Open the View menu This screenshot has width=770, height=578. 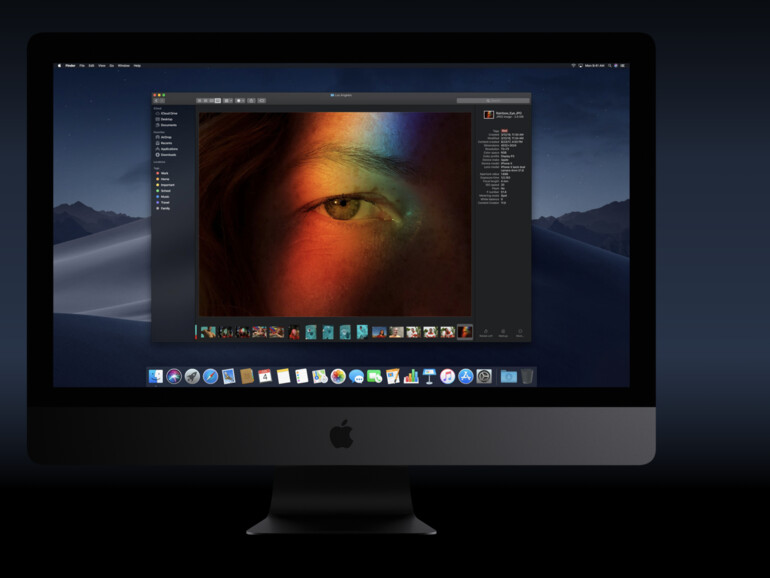[x=102, y=65]
